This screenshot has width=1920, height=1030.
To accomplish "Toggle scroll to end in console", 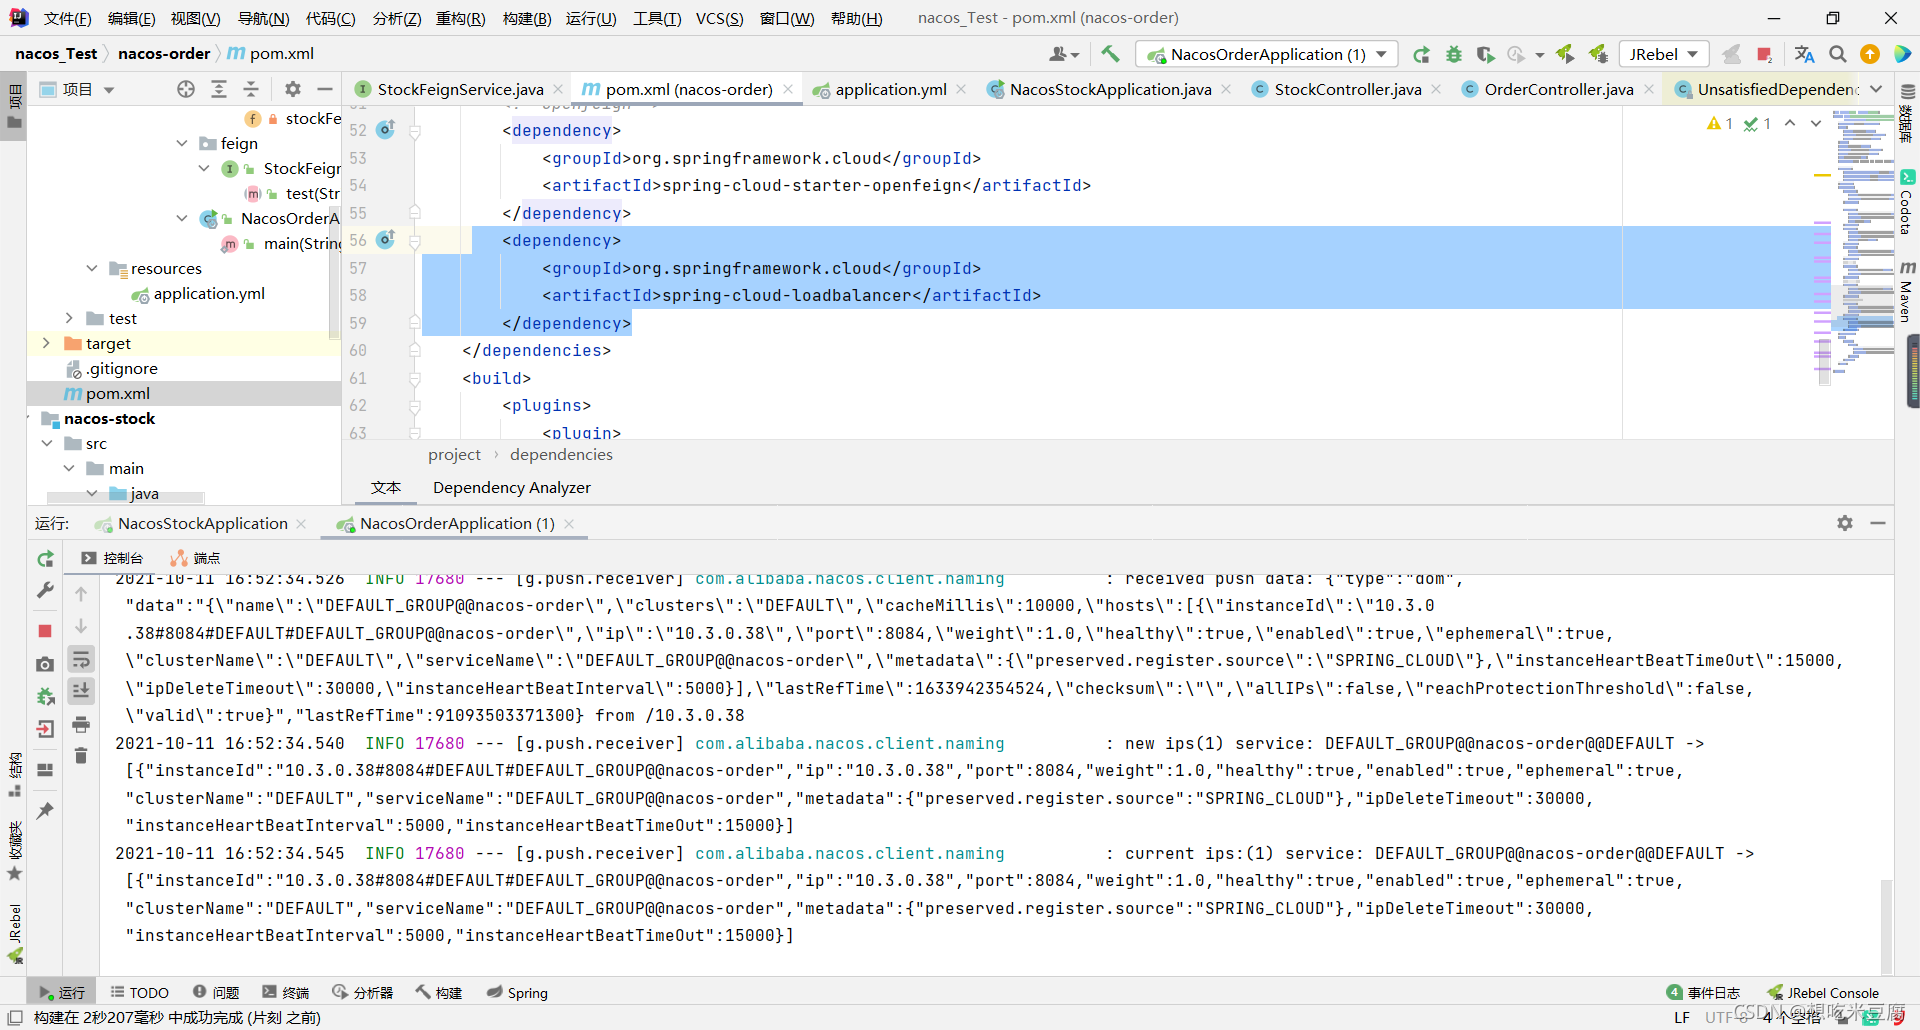I will [x=81, y=690].
